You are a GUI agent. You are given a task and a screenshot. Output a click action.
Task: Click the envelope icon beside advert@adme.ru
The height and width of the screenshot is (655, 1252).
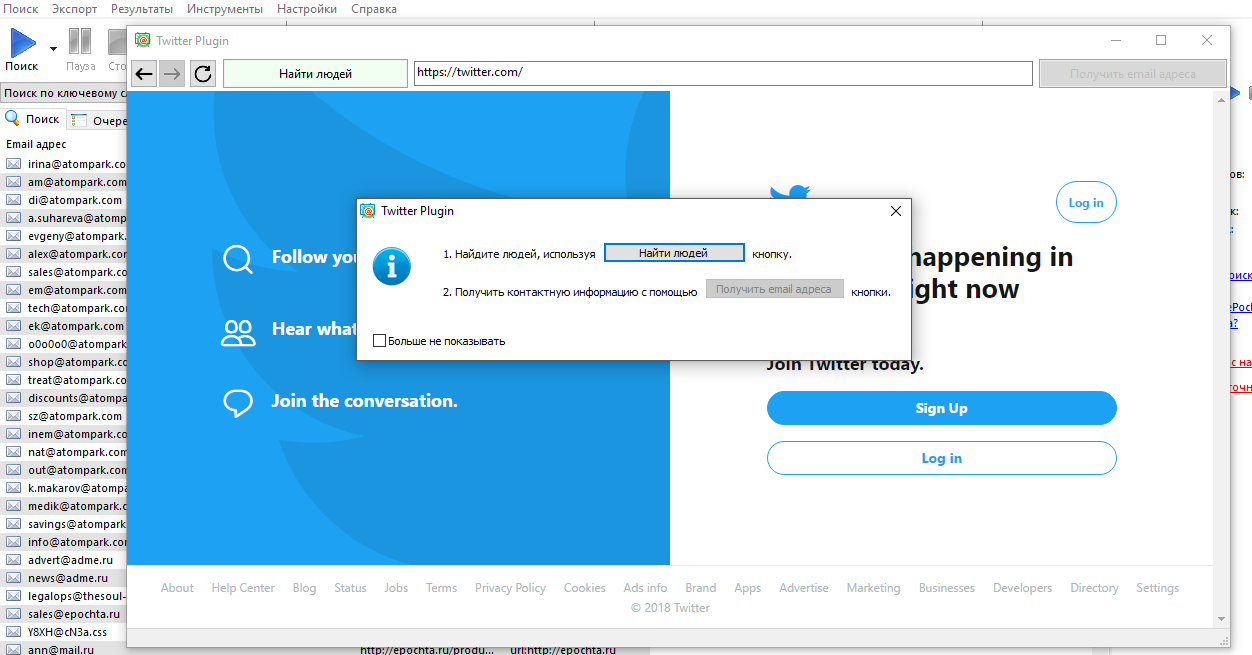coord(14,560)
